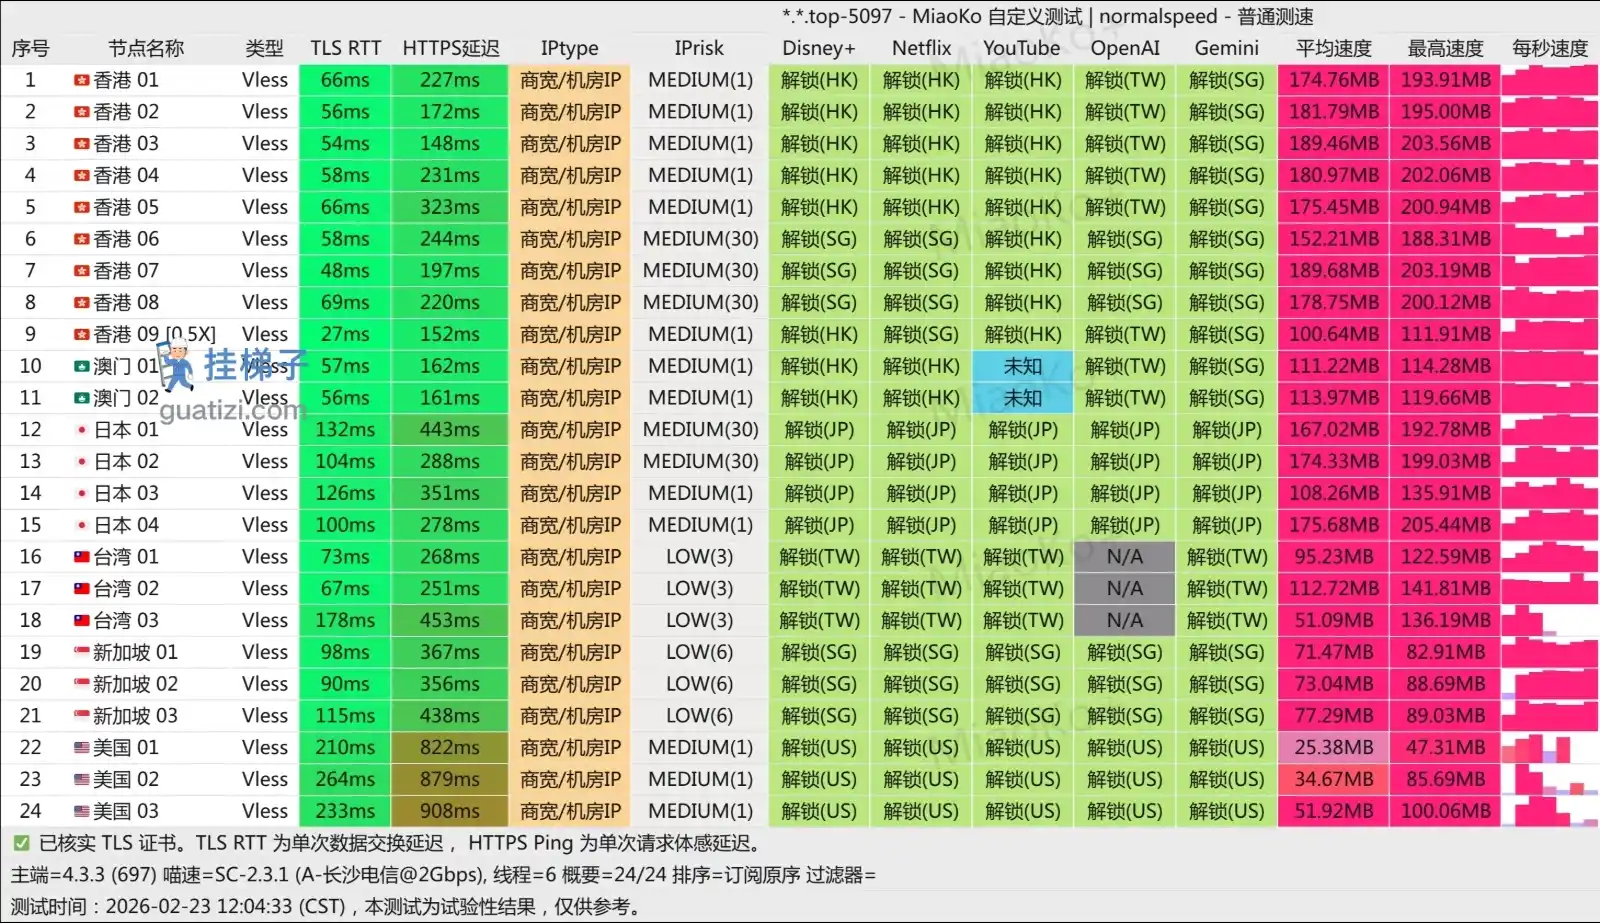Click the Macau flag beside 澳门 02
This screenshot has height=923, width=1600.
coord(82,398)
